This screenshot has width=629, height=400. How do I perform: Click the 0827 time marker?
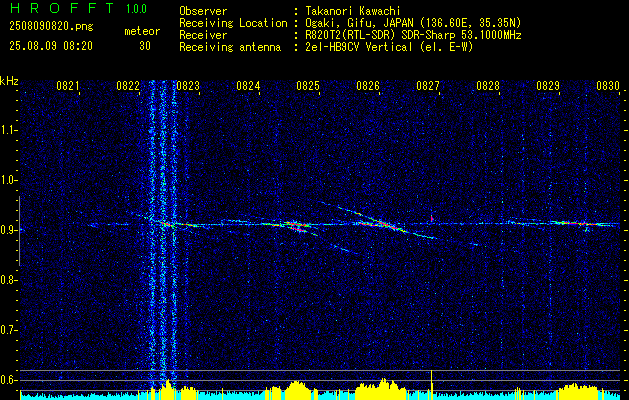(x=428, y=85)
